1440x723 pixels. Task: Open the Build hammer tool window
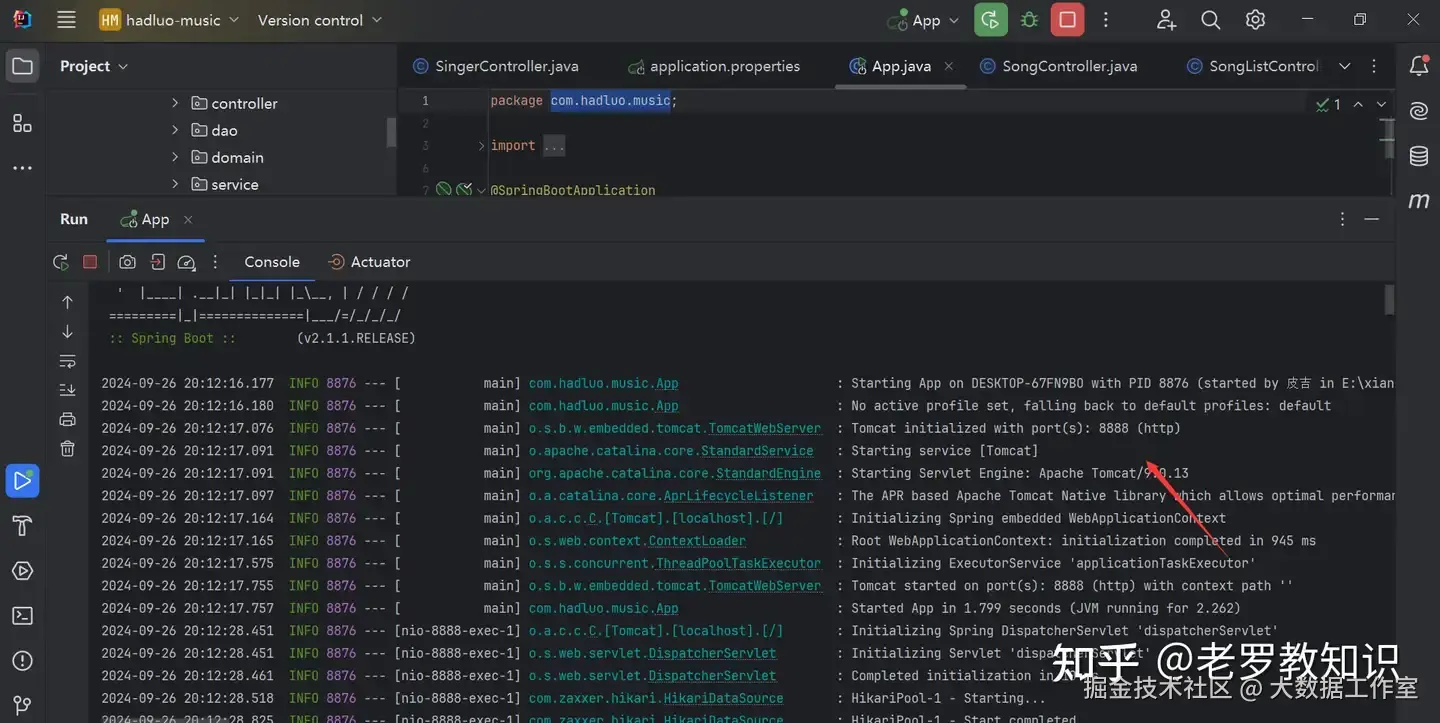pos(22,526)
